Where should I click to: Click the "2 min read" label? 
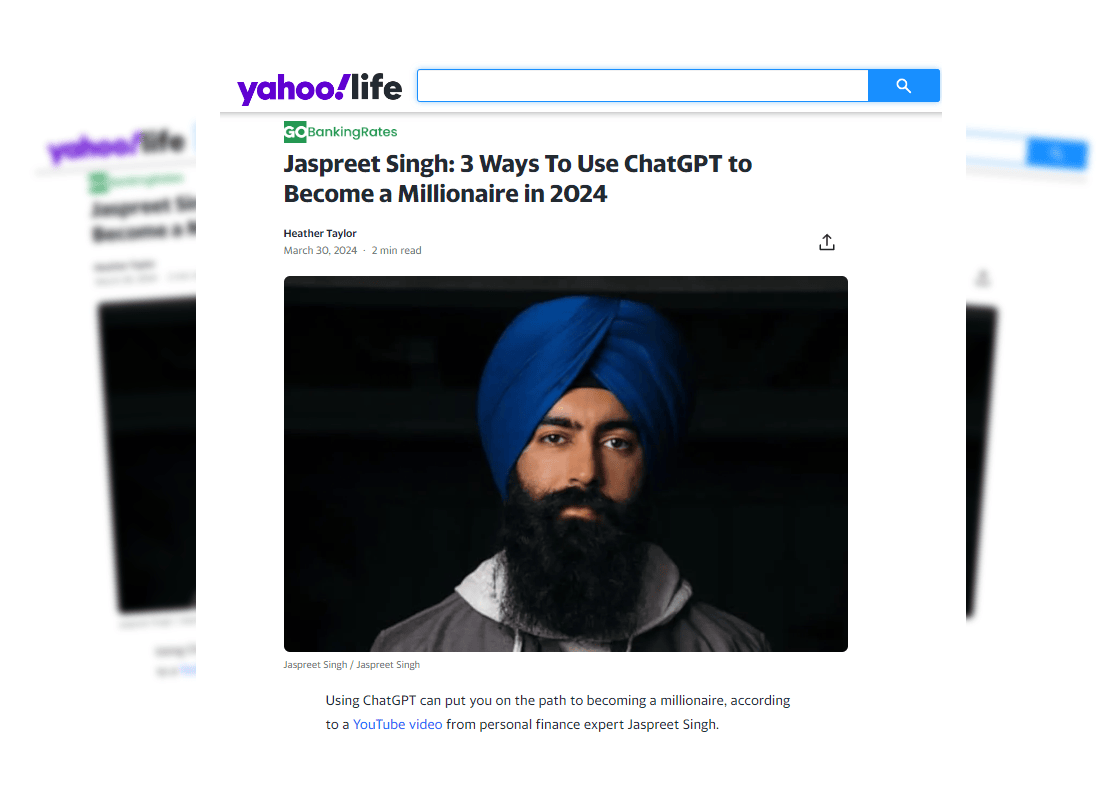[x=396, y=250]
